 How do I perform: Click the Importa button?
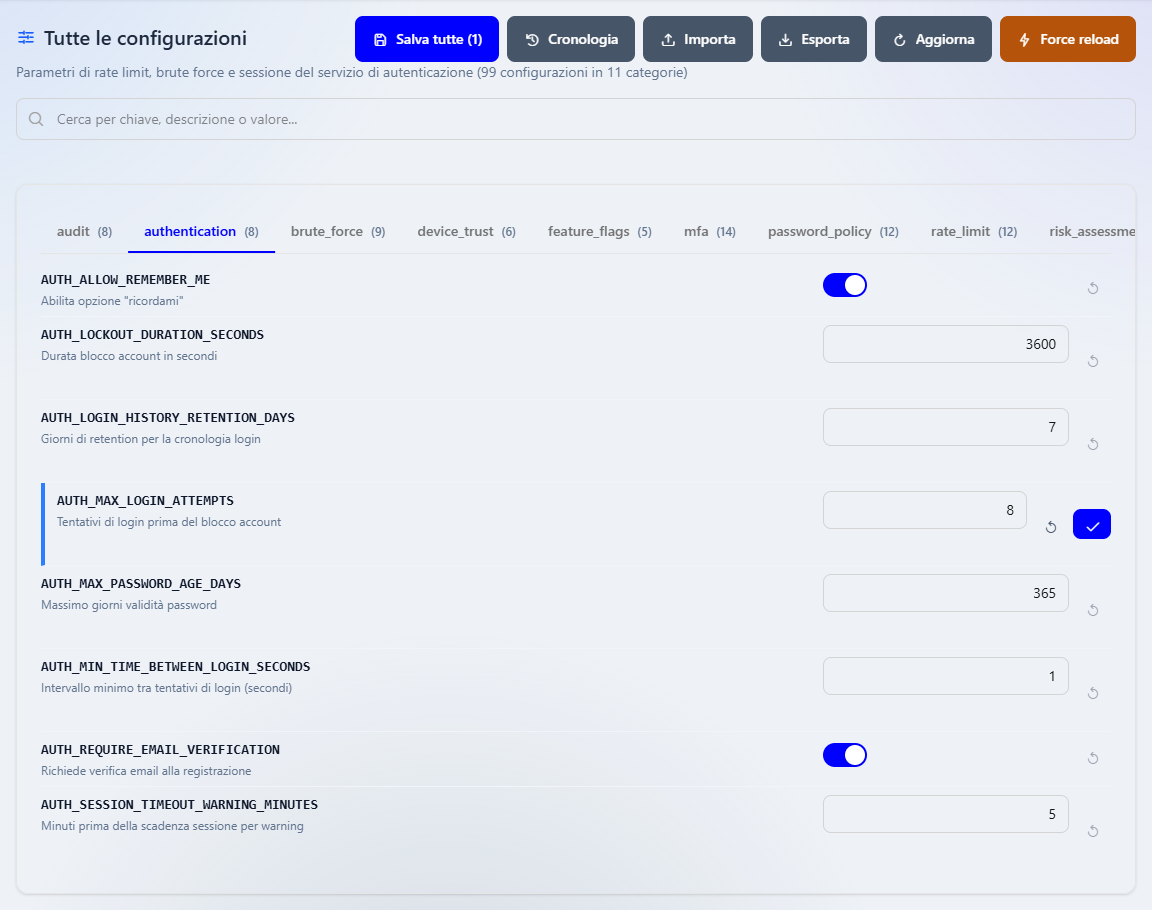(x=698, y=39)
